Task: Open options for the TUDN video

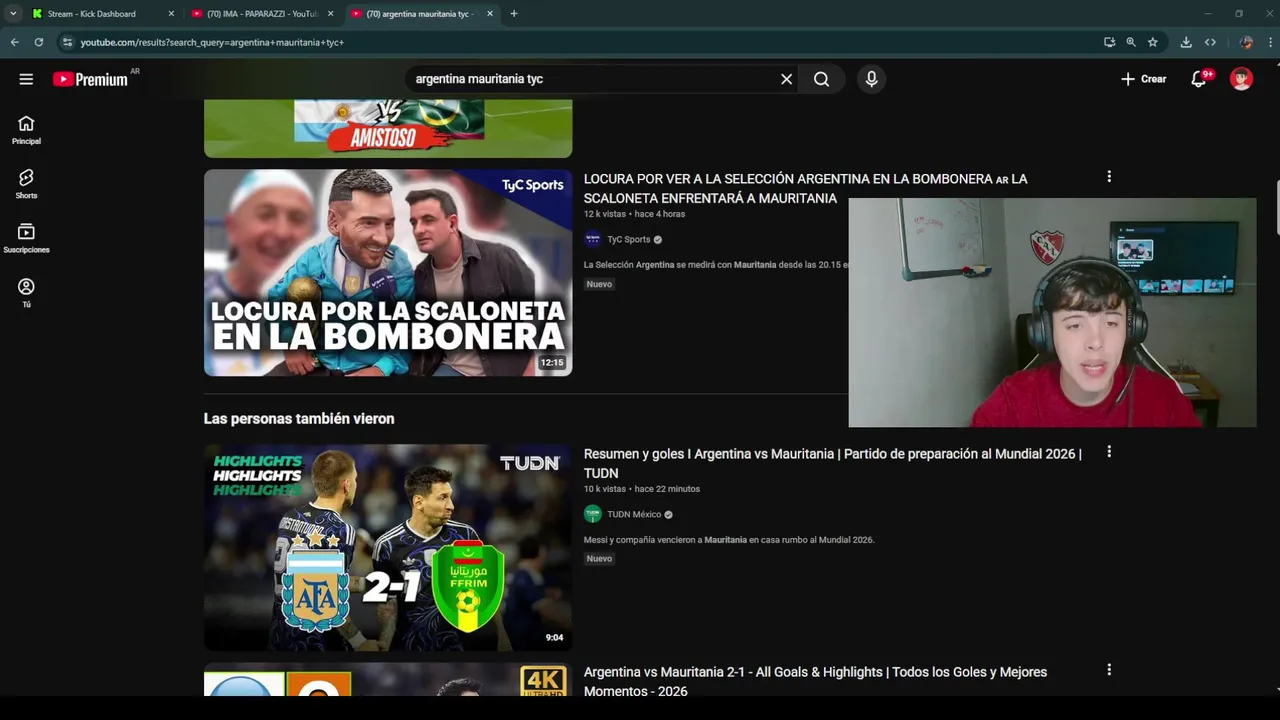Action: tap(1108, 452)
